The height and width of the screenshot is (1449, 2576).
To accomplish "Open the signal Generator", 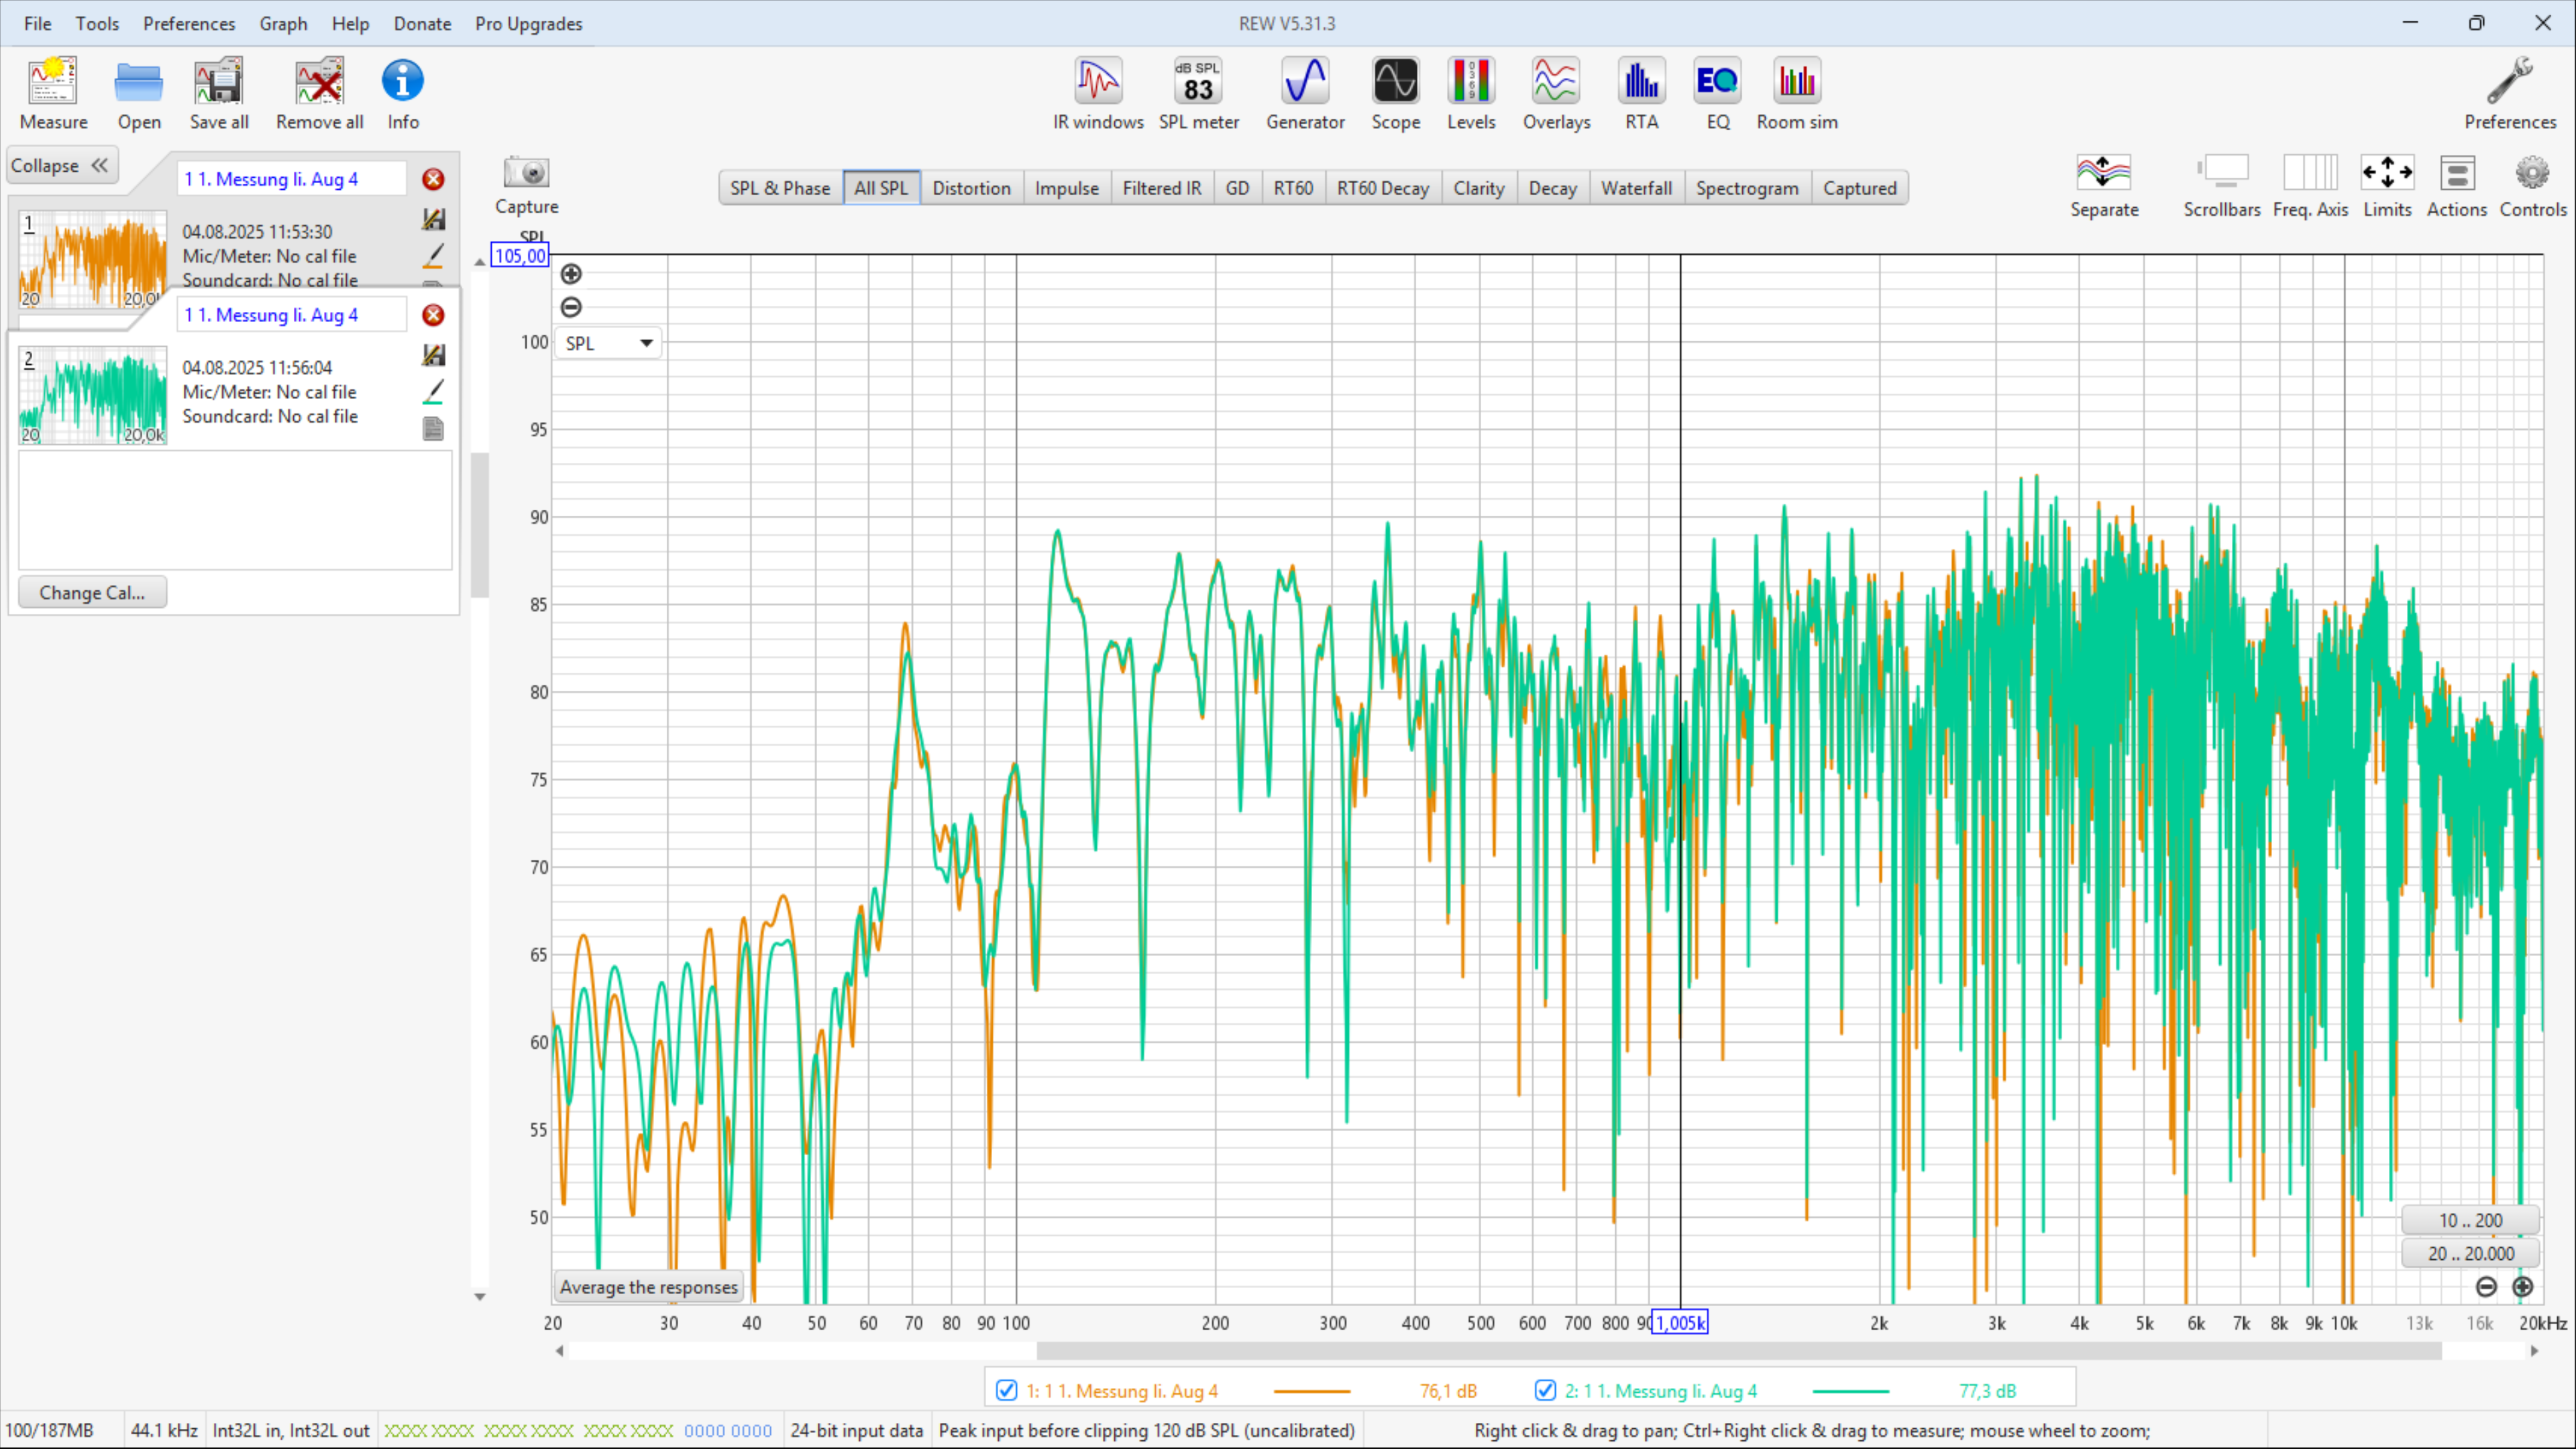I will pyautogui.click(x=1305, y=94).
